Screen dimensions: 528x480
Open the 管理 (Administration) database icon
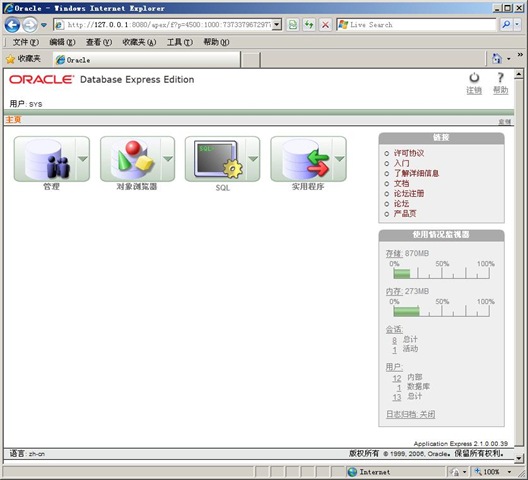45,159
